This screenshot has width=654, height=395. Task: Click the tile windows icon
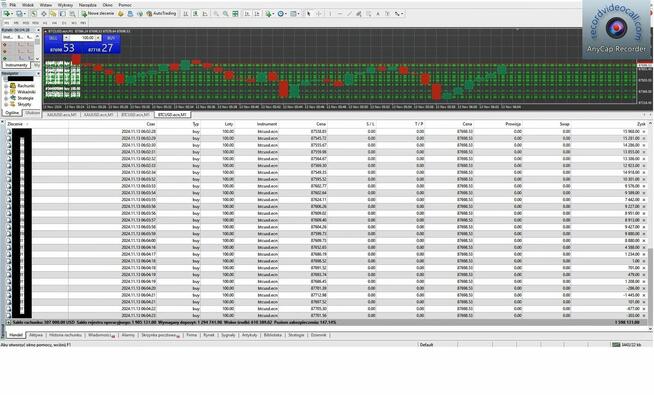point(235,14)
